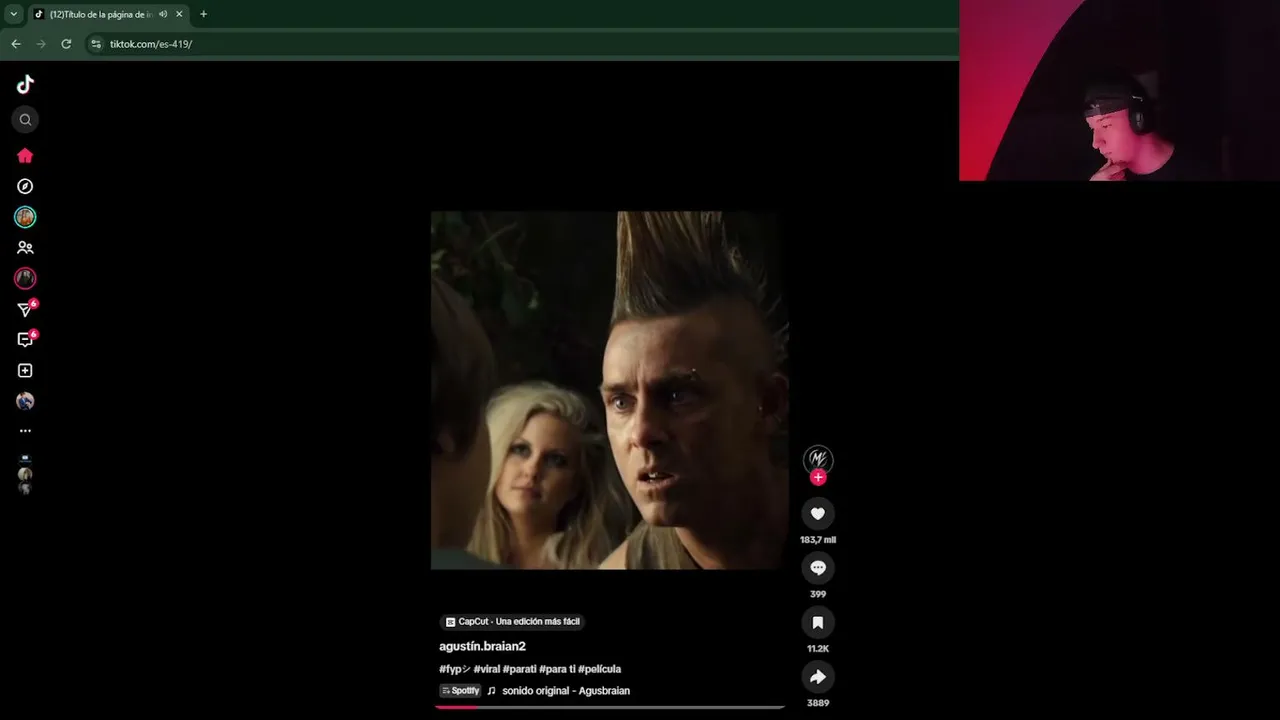Go forward to the next page
The height and width of the screenshot is (720, 1280).
41,44
